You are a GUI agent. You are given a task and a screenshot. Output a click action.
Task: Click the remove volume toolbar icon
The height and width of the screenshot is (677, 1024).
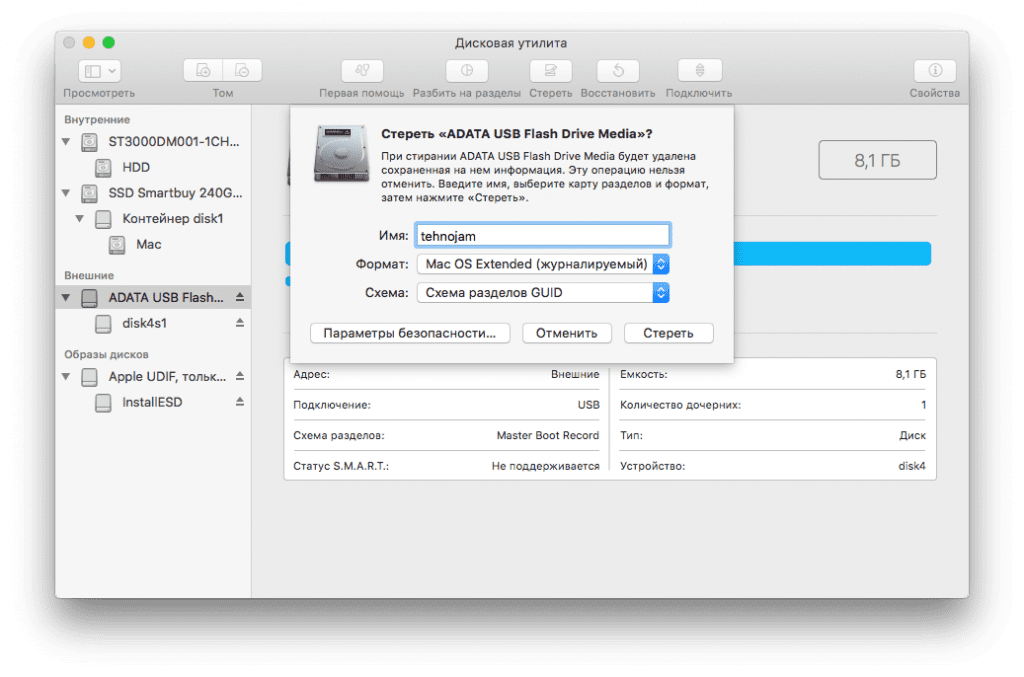click(242, 71)
